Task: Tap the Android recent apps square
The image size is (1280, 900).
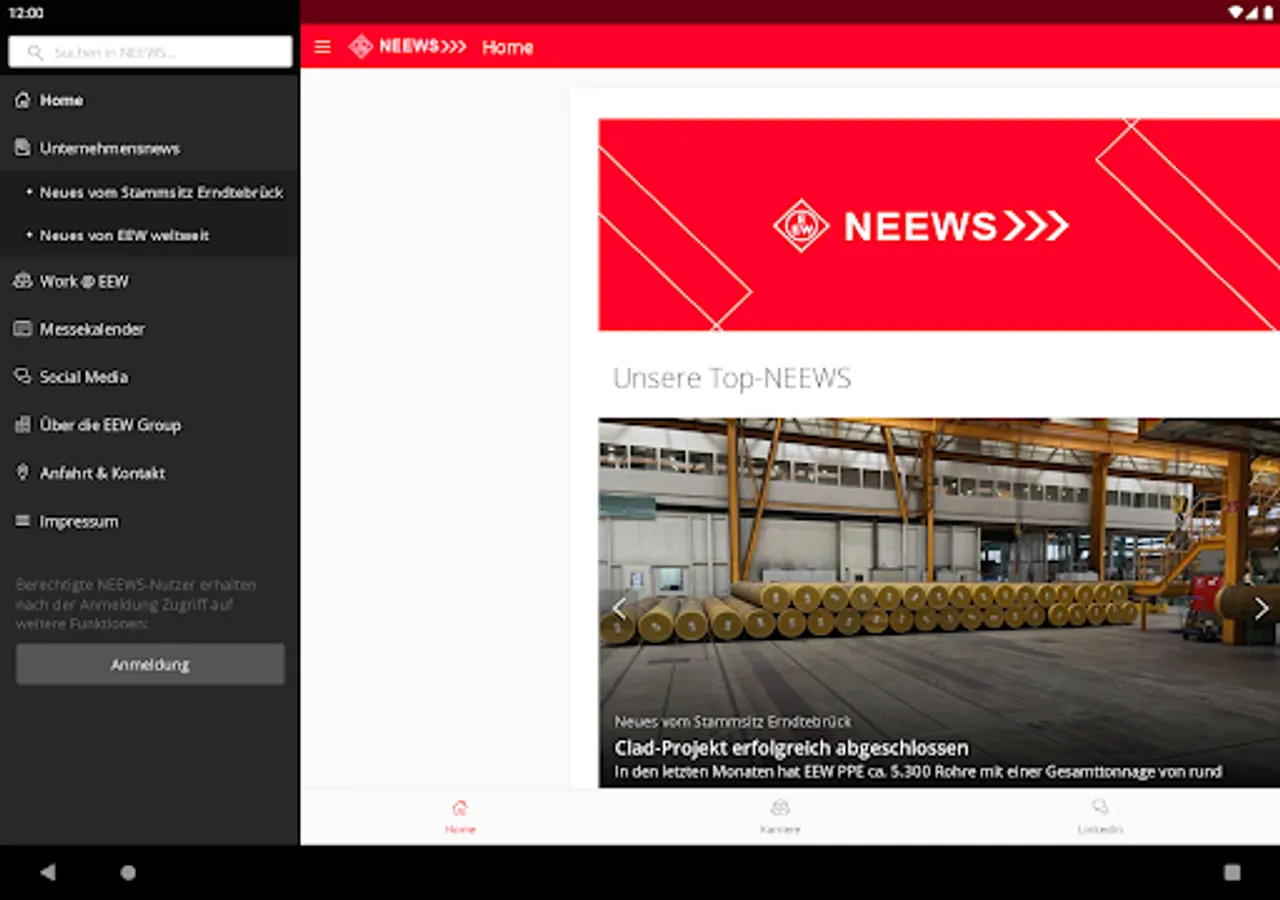Action: coord(1232,872)
